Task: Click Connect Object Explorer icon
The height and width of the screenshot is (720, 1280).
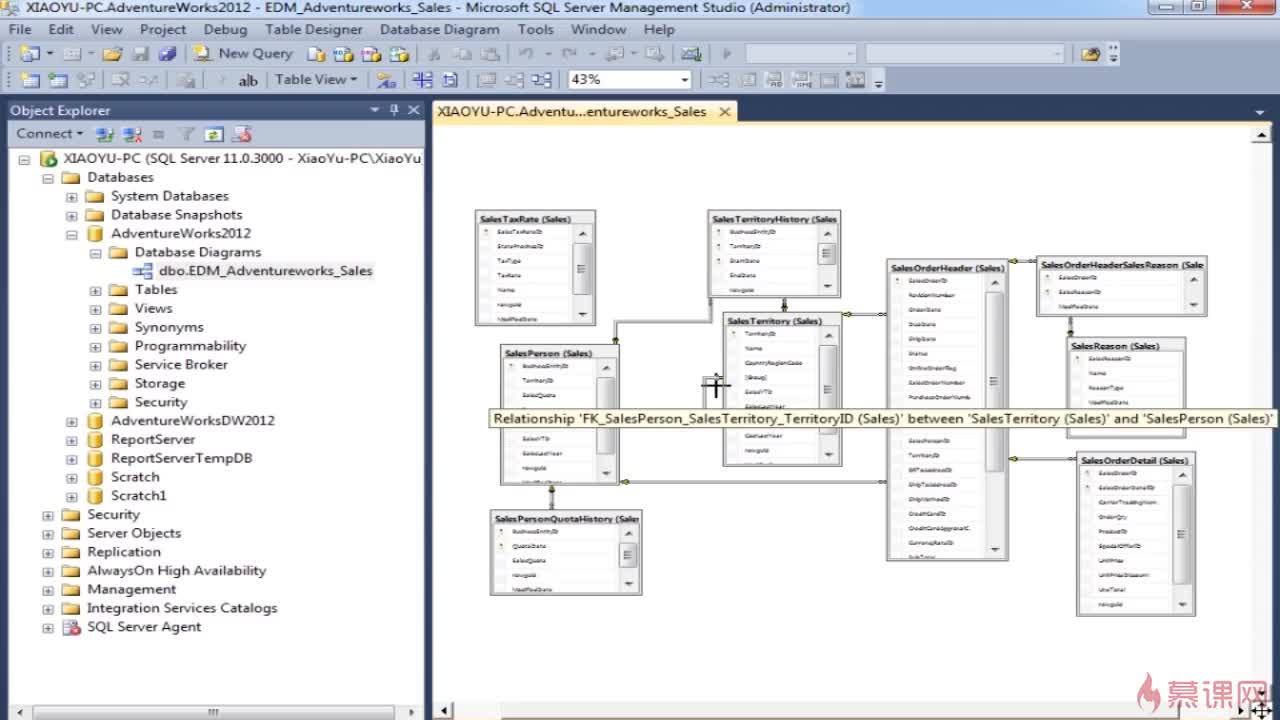Action: (104, 134)
